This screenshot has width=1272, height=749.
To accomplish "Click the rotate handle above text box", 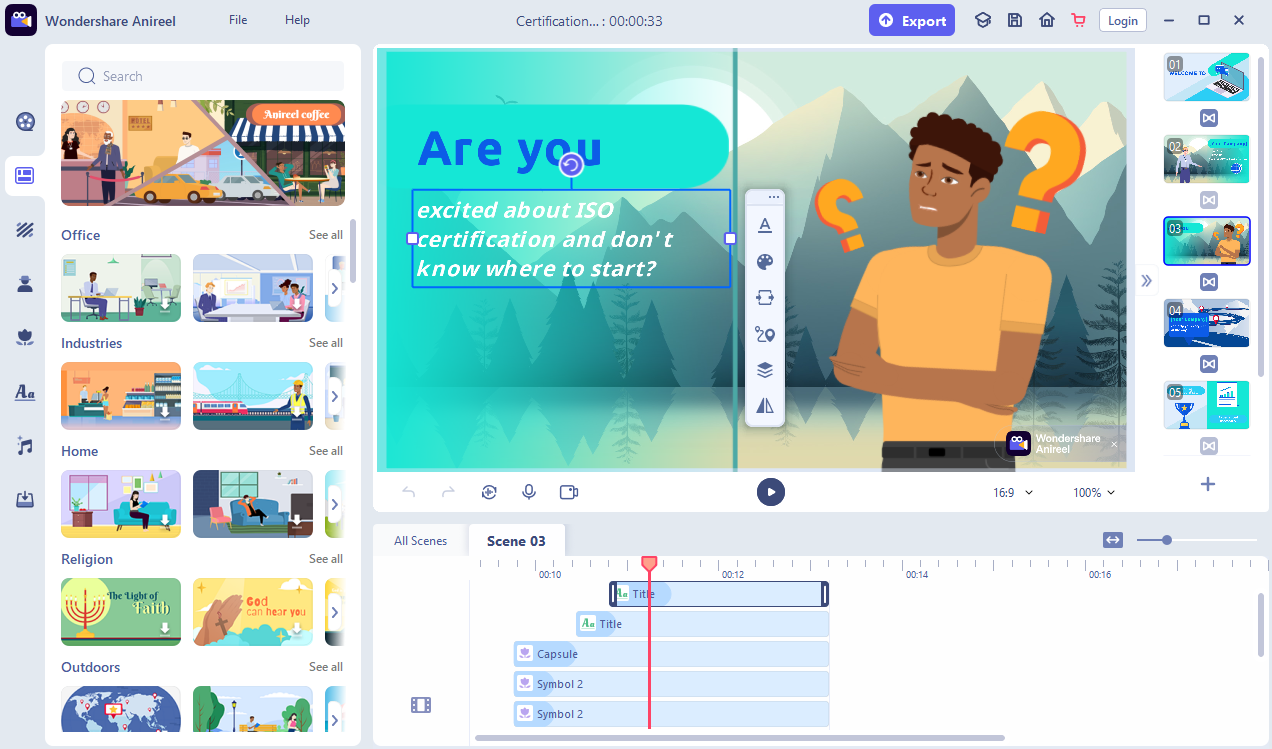I will 571,165.
